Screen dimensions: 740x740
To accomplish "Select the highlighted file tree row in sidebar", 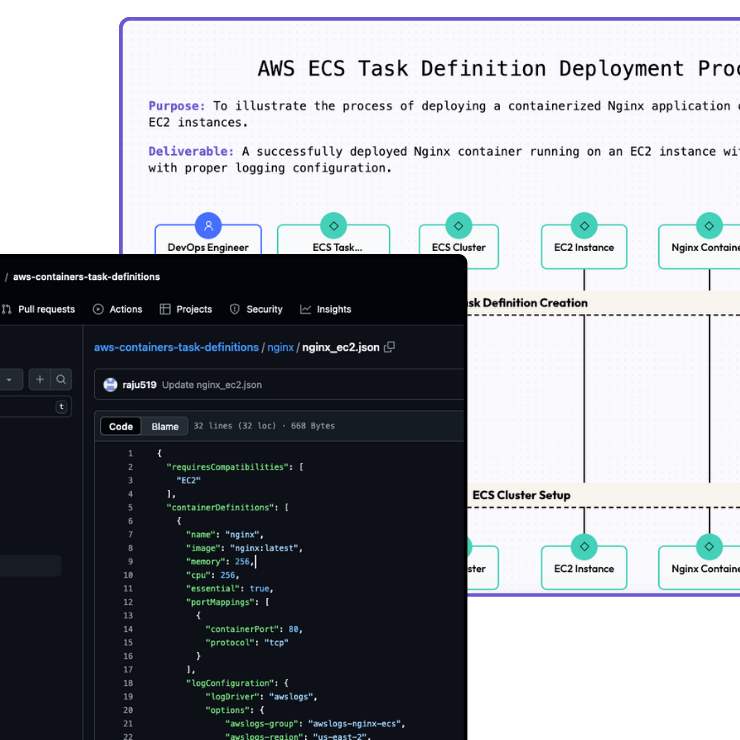I will click(31, 565).
